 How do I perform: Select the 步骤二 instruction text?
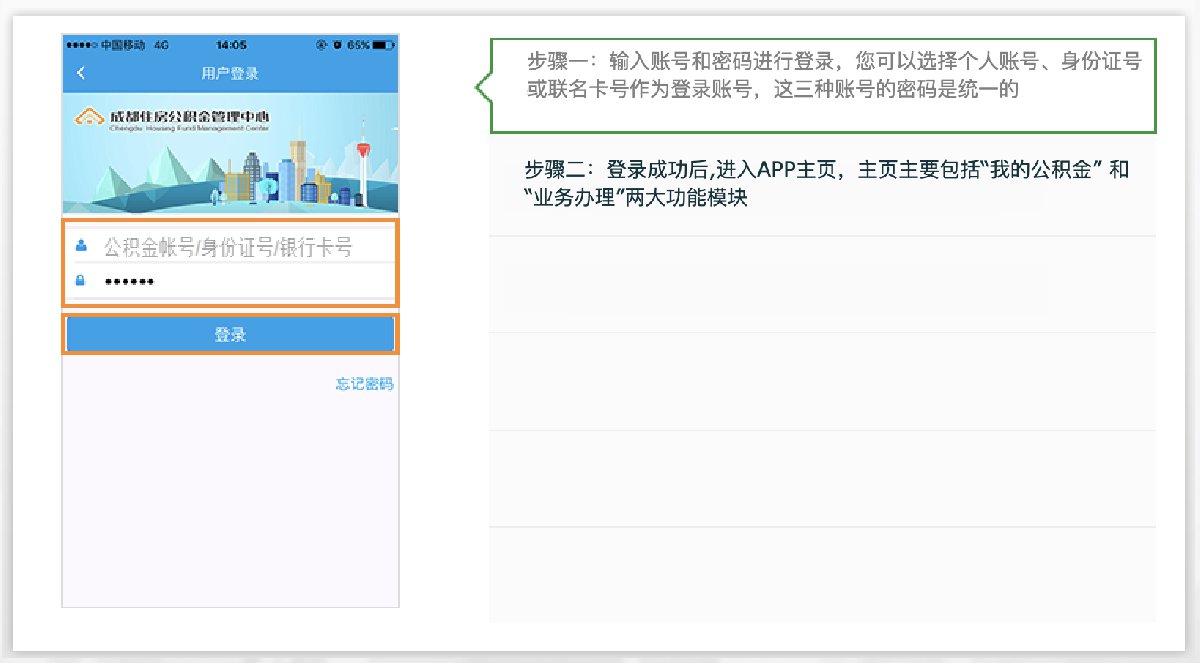point(827,183)
